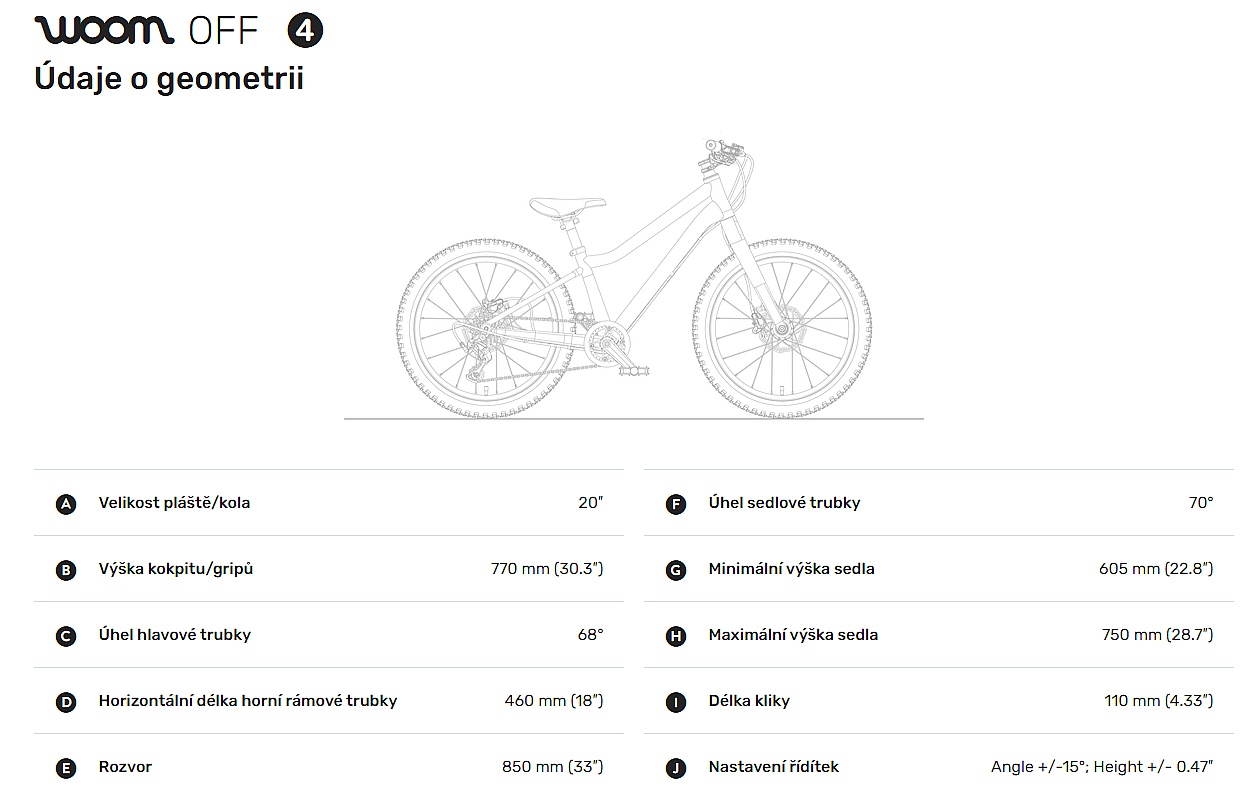This screenshot has width=1255, height=803.
Task: Click the woom logo
Action: point(104,30)
